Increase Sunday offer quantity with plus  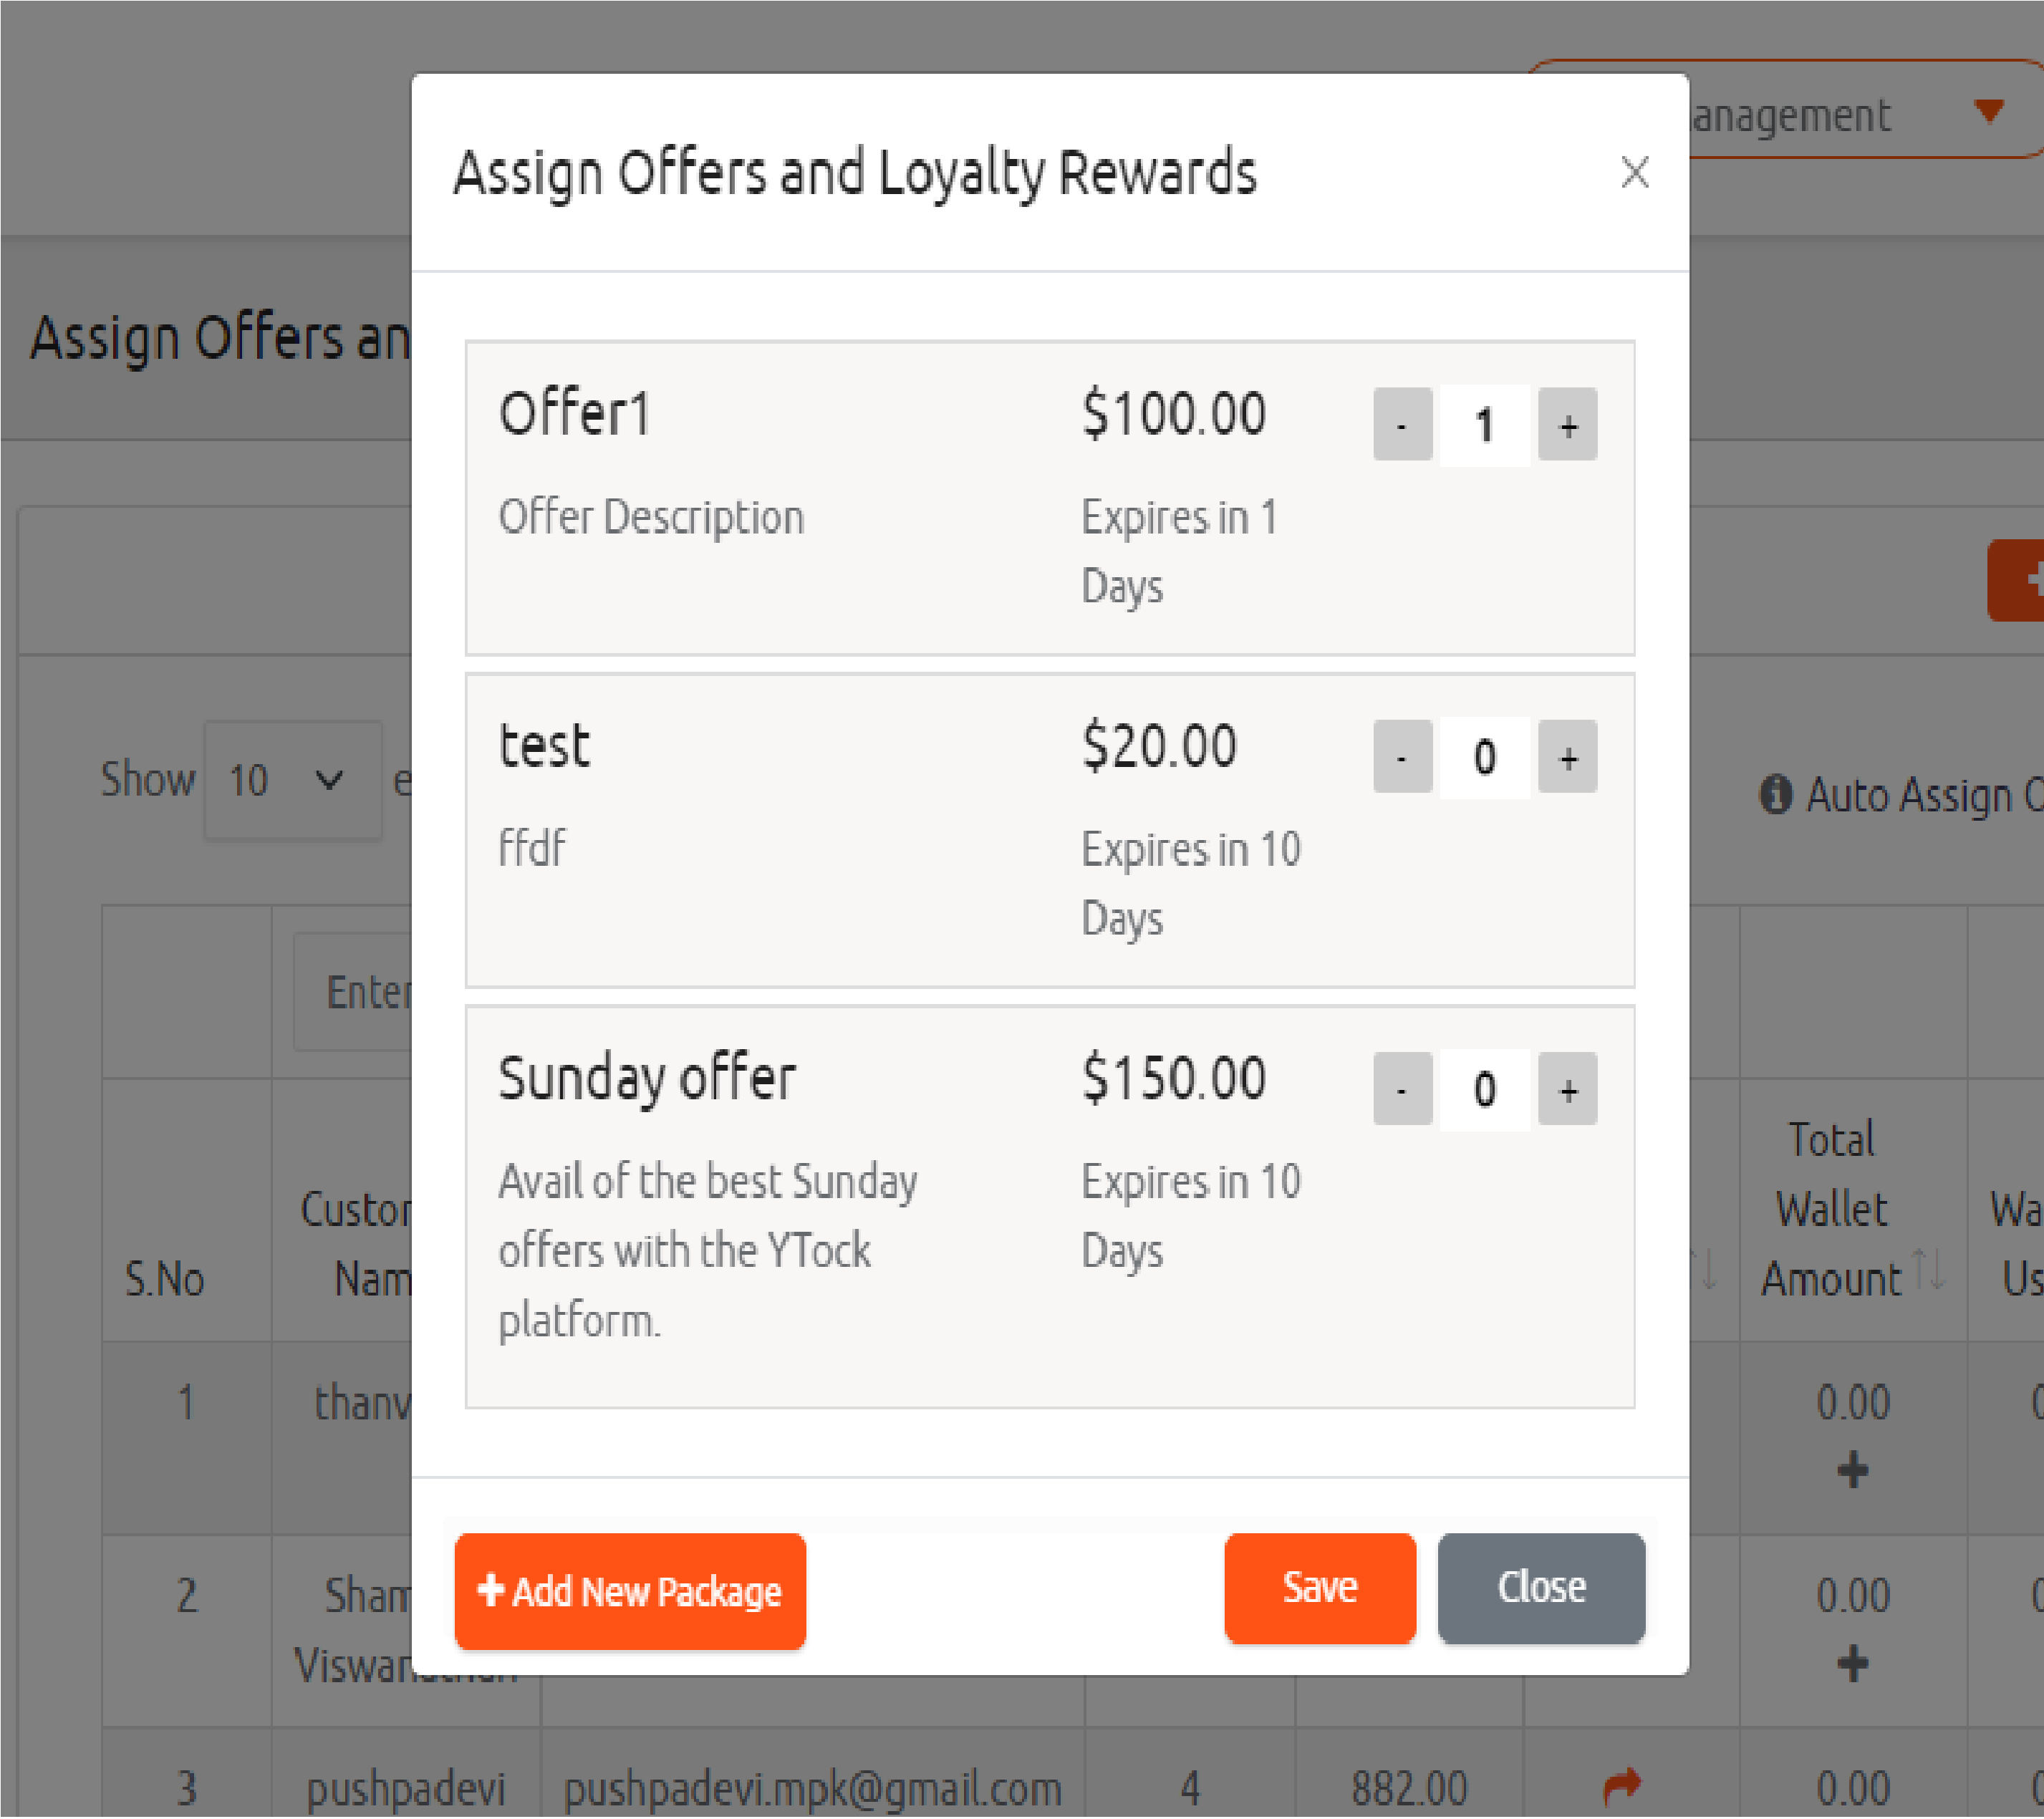[1567, 1088]
